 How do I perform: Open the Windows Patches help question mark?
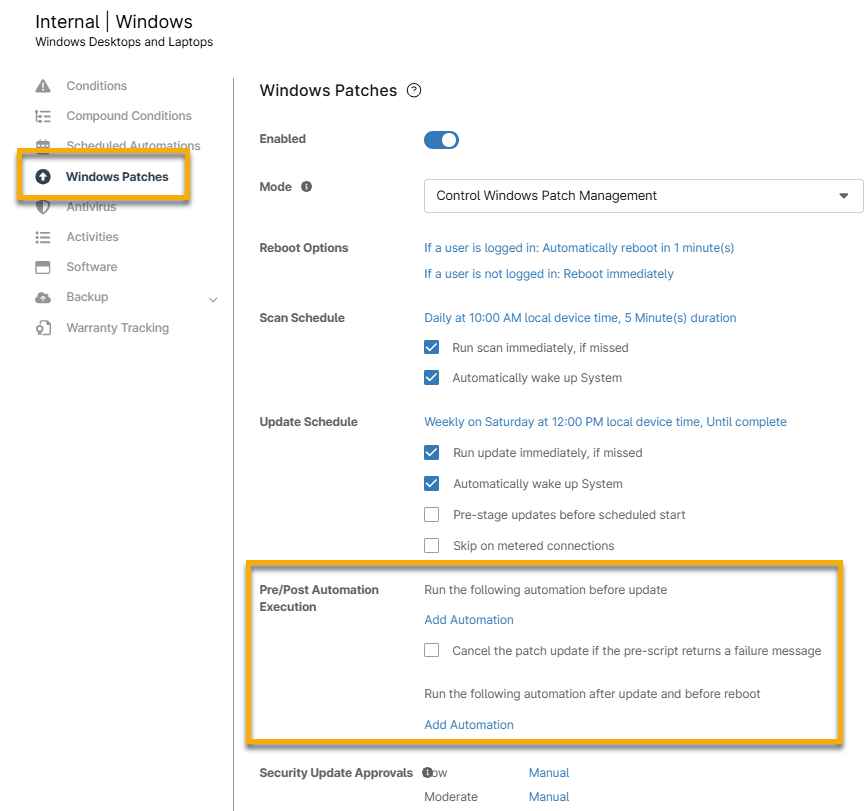(414, 91)
